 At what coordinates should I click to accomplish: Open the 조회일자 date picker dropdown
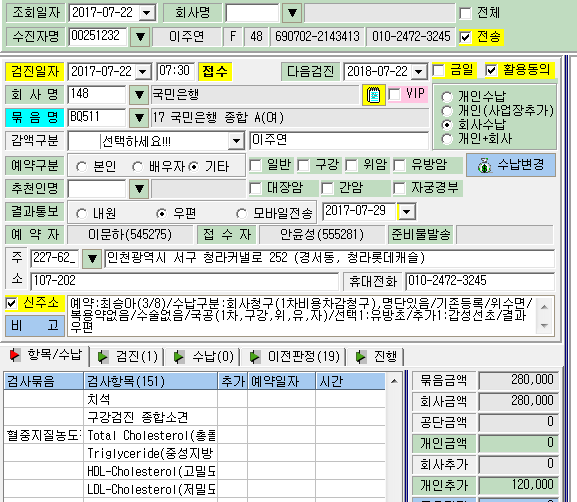click(x=147, y=13)
